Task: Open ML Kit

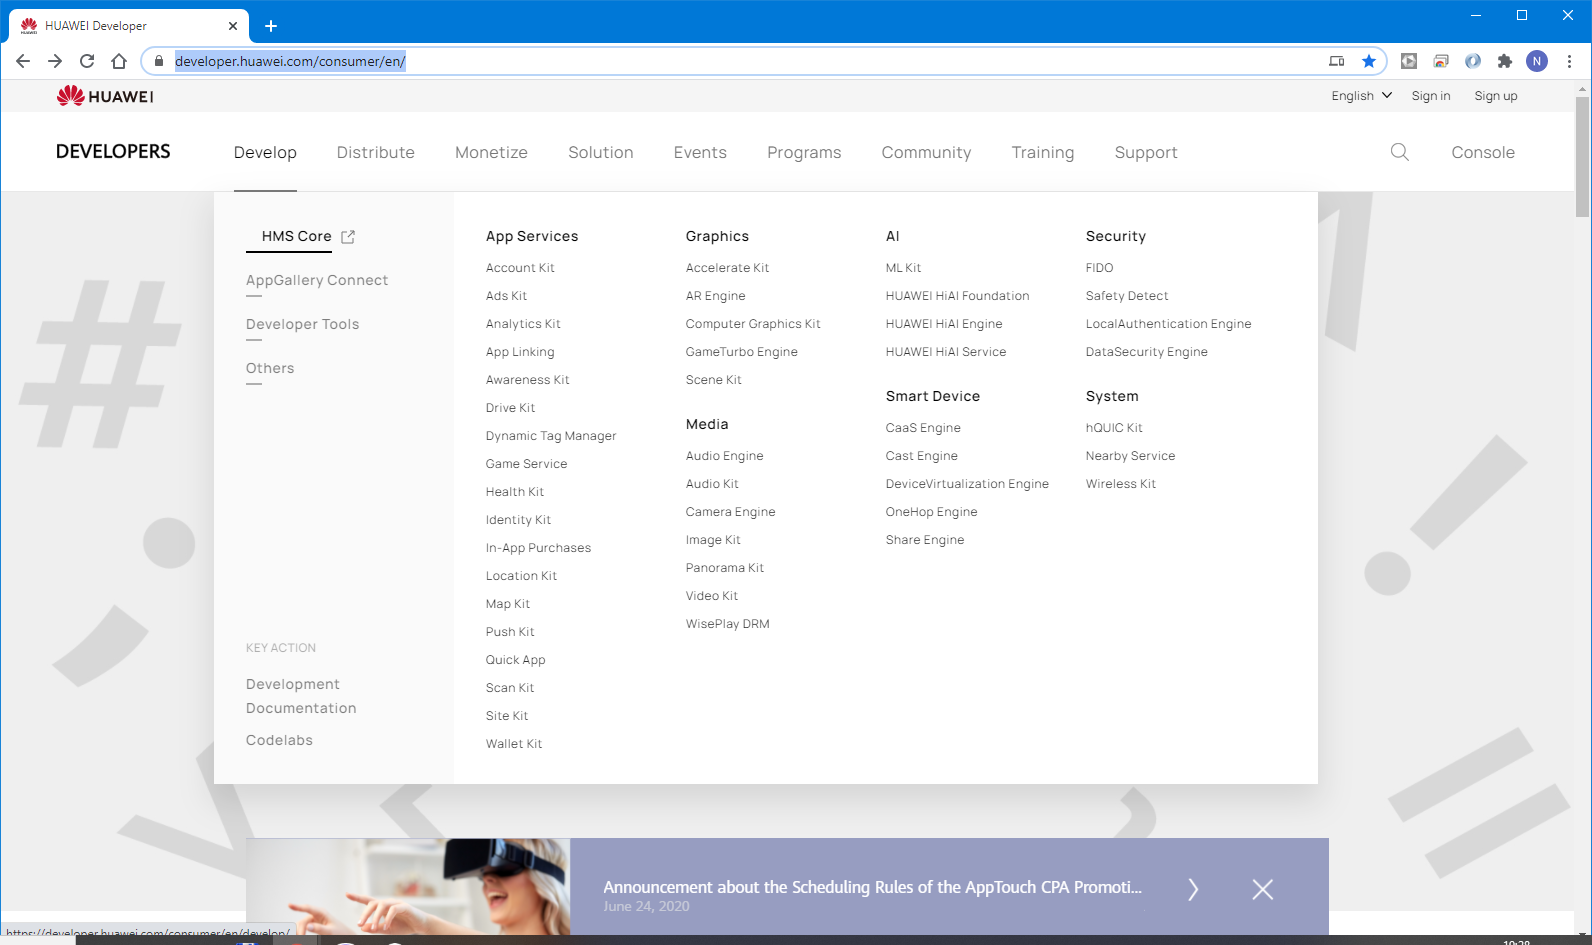Action: click(x=904, y=268)
